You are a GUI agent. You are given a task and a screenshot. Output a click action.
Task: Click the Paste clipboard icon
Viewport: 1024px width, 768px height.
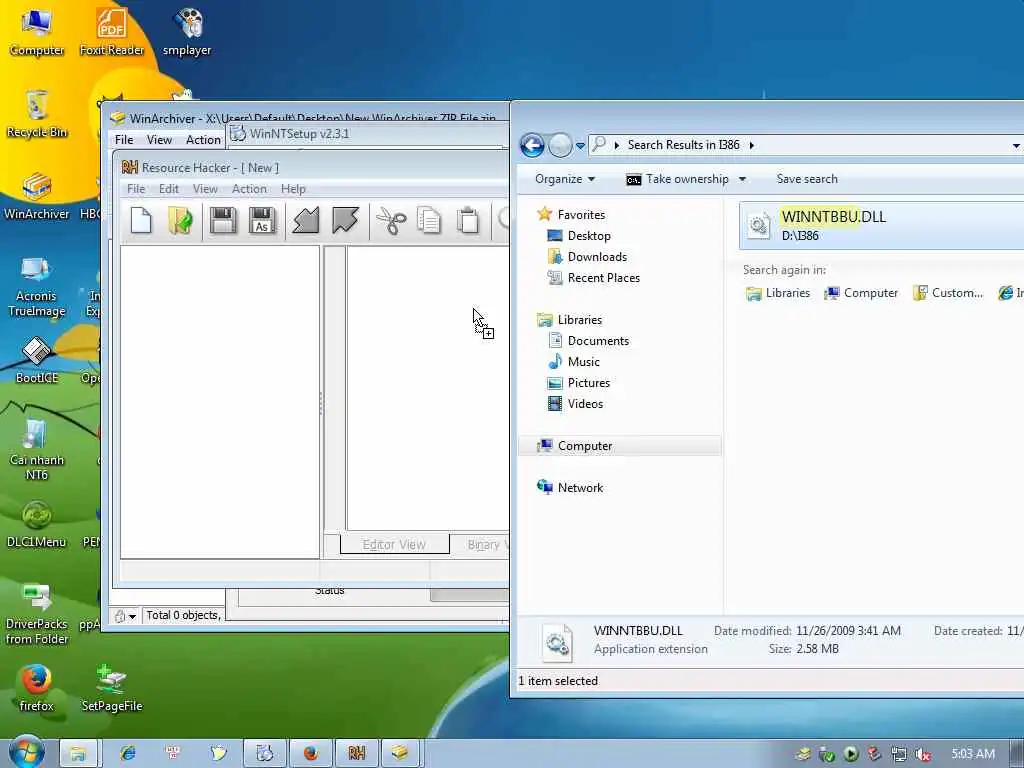point(468,220)
